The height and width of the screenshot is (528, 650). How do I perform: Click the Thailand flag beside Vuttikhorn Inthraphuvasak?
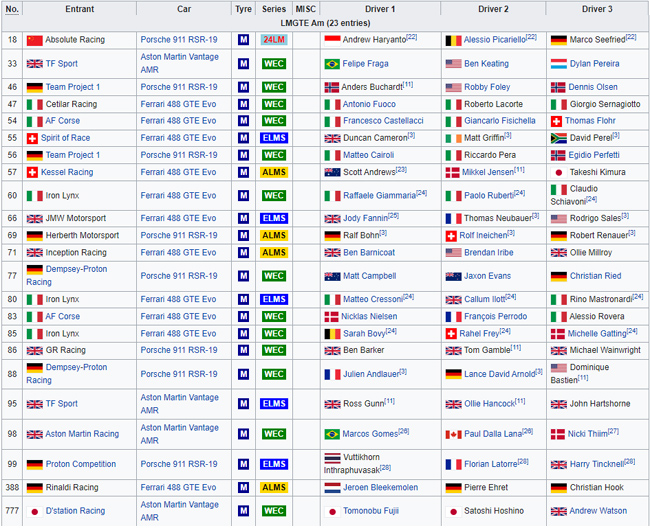[332, 458]
